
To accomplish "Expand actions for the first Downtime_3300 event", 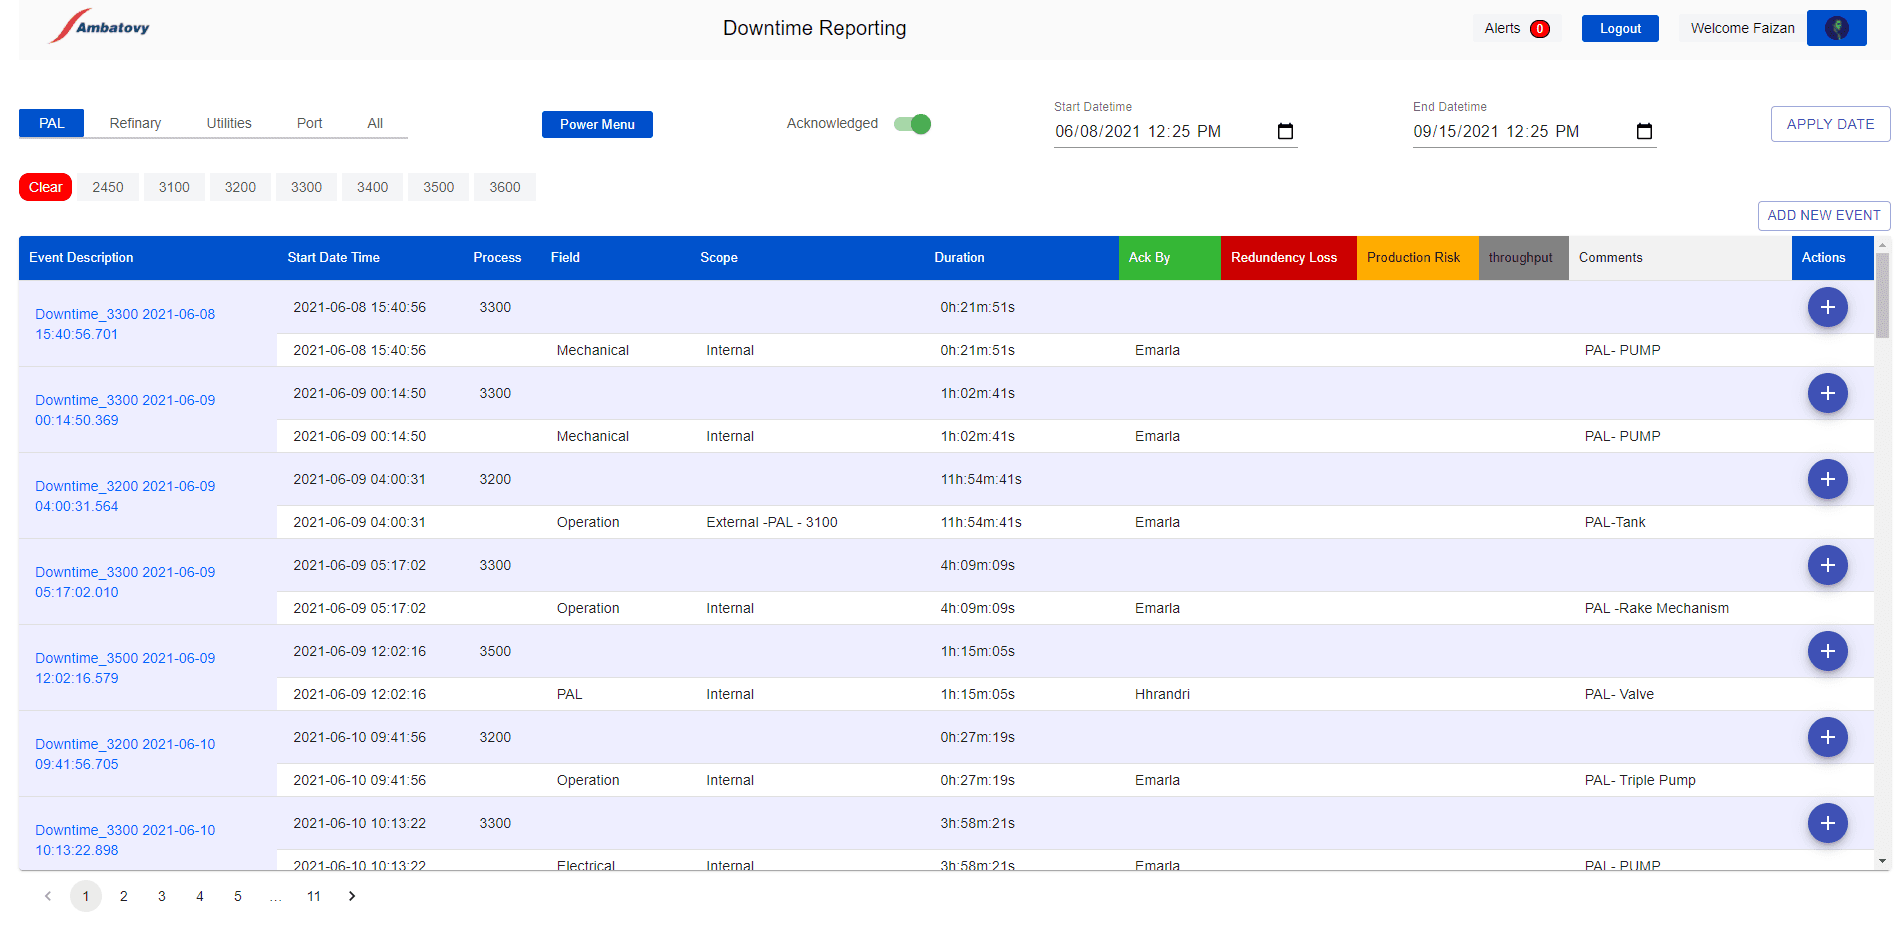I will point(1828,307).
